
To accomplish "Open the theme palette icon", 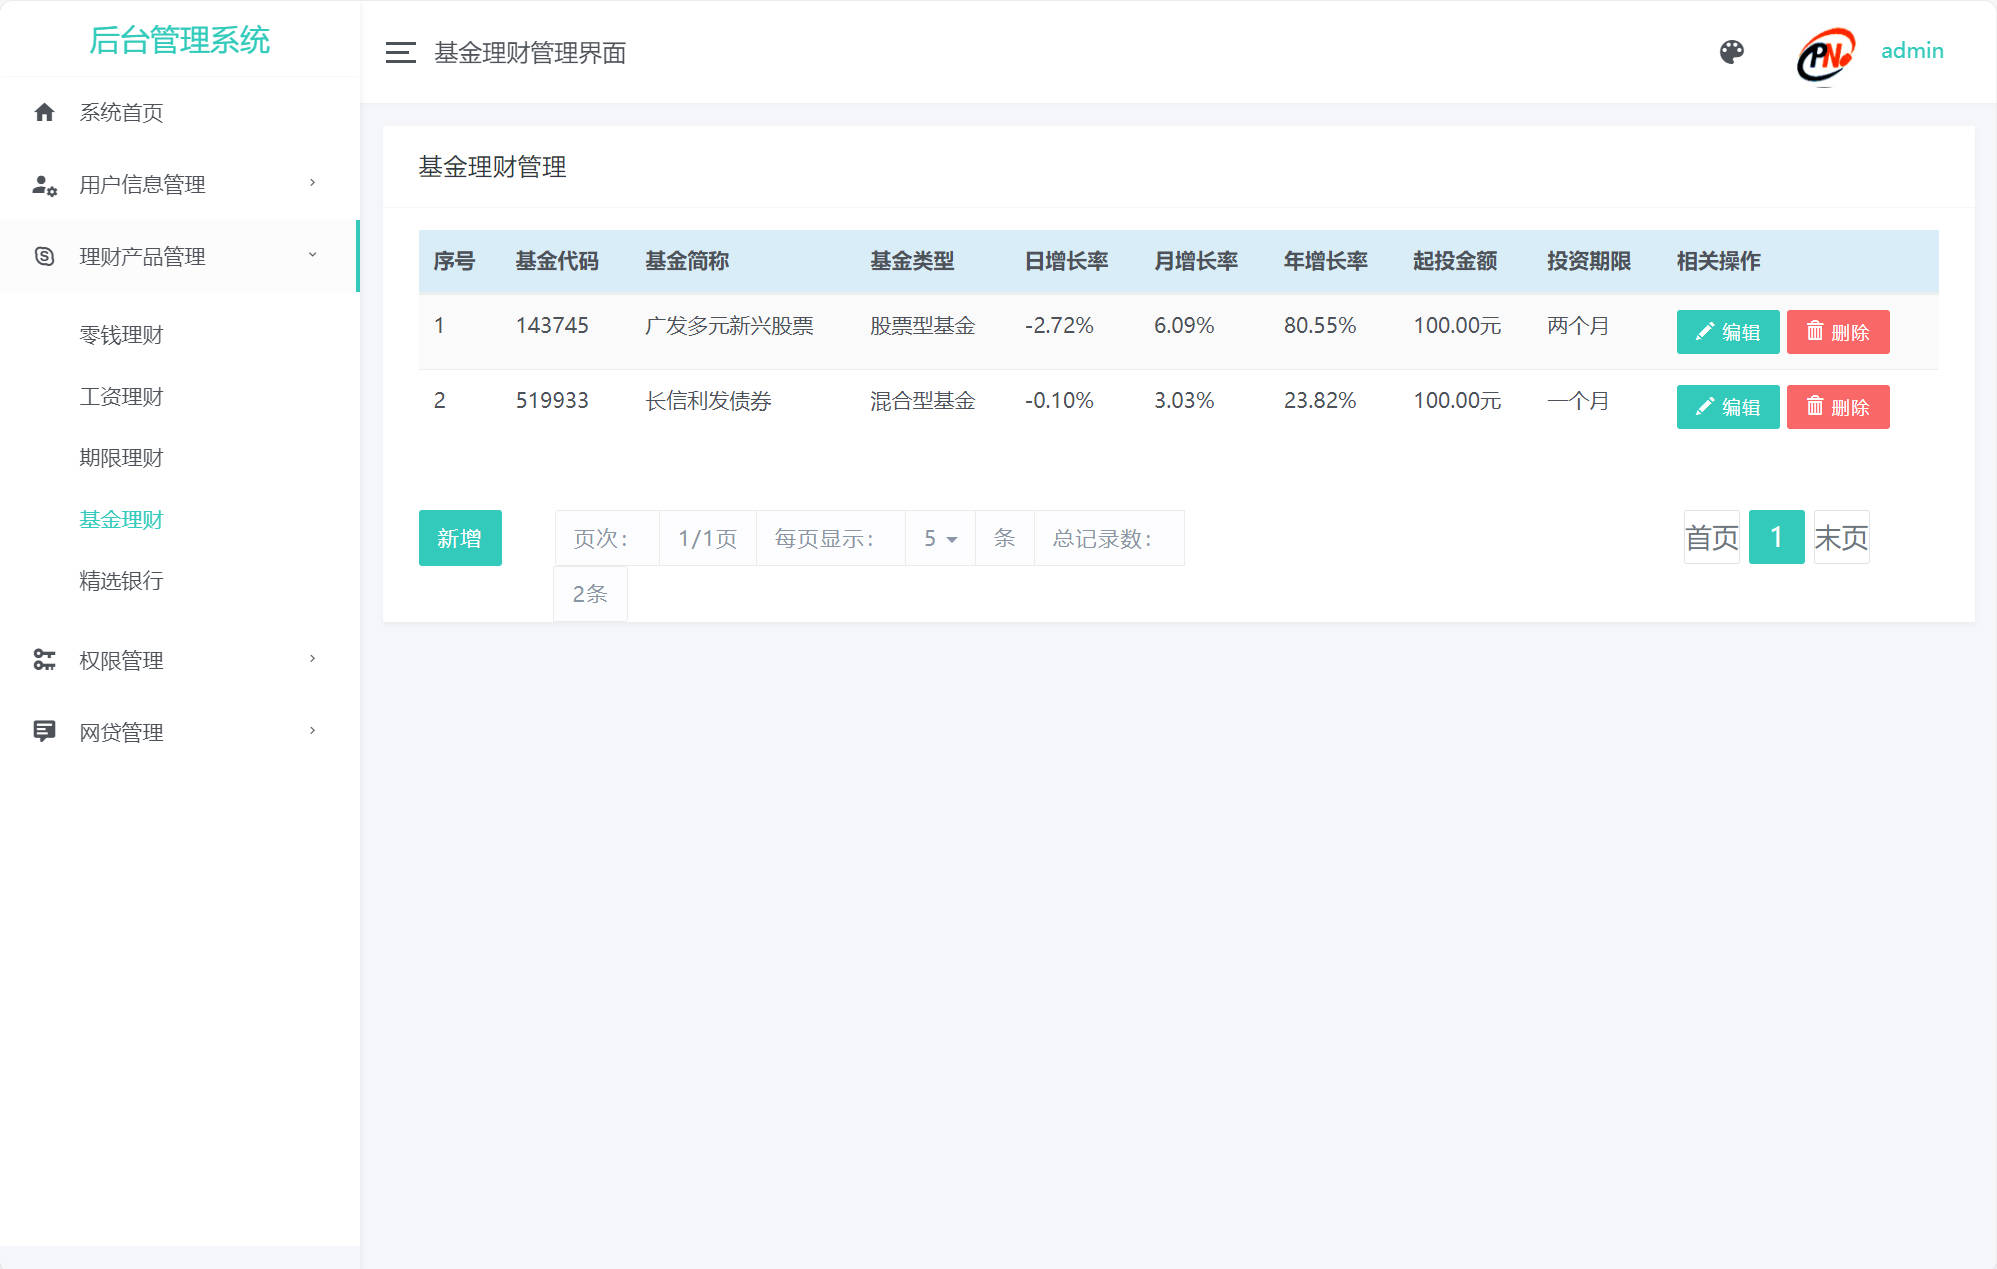I will point(1733,51).
